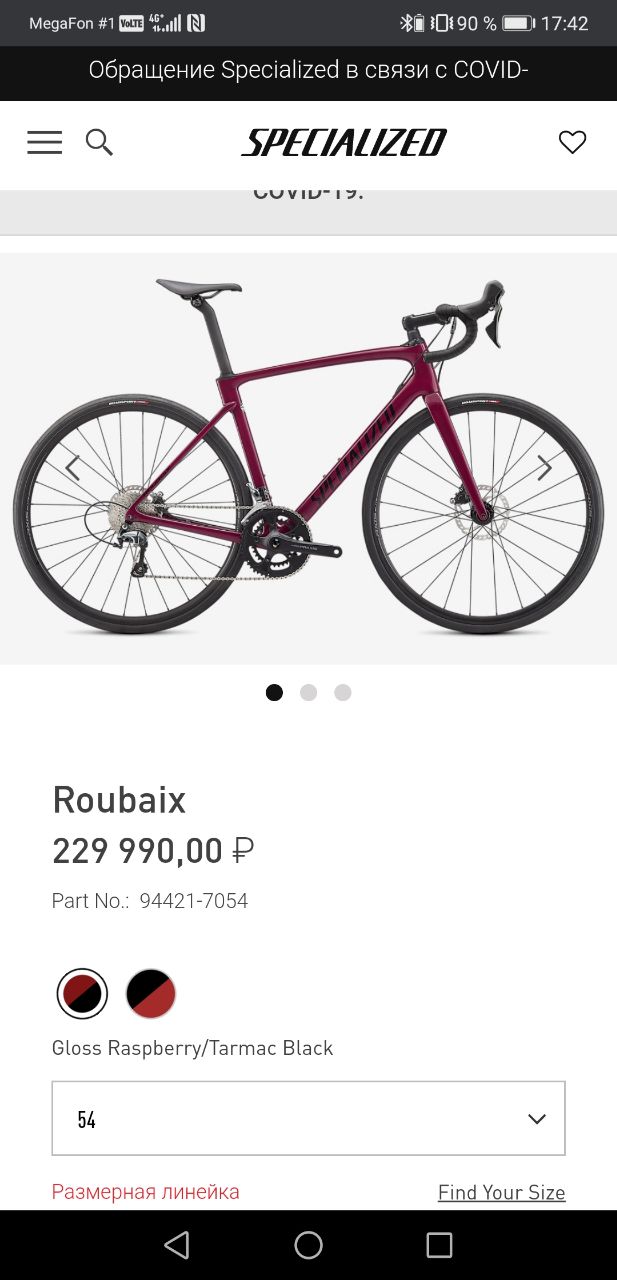
Task: Open the hamburger navigation menu
Action: [44, 143]
